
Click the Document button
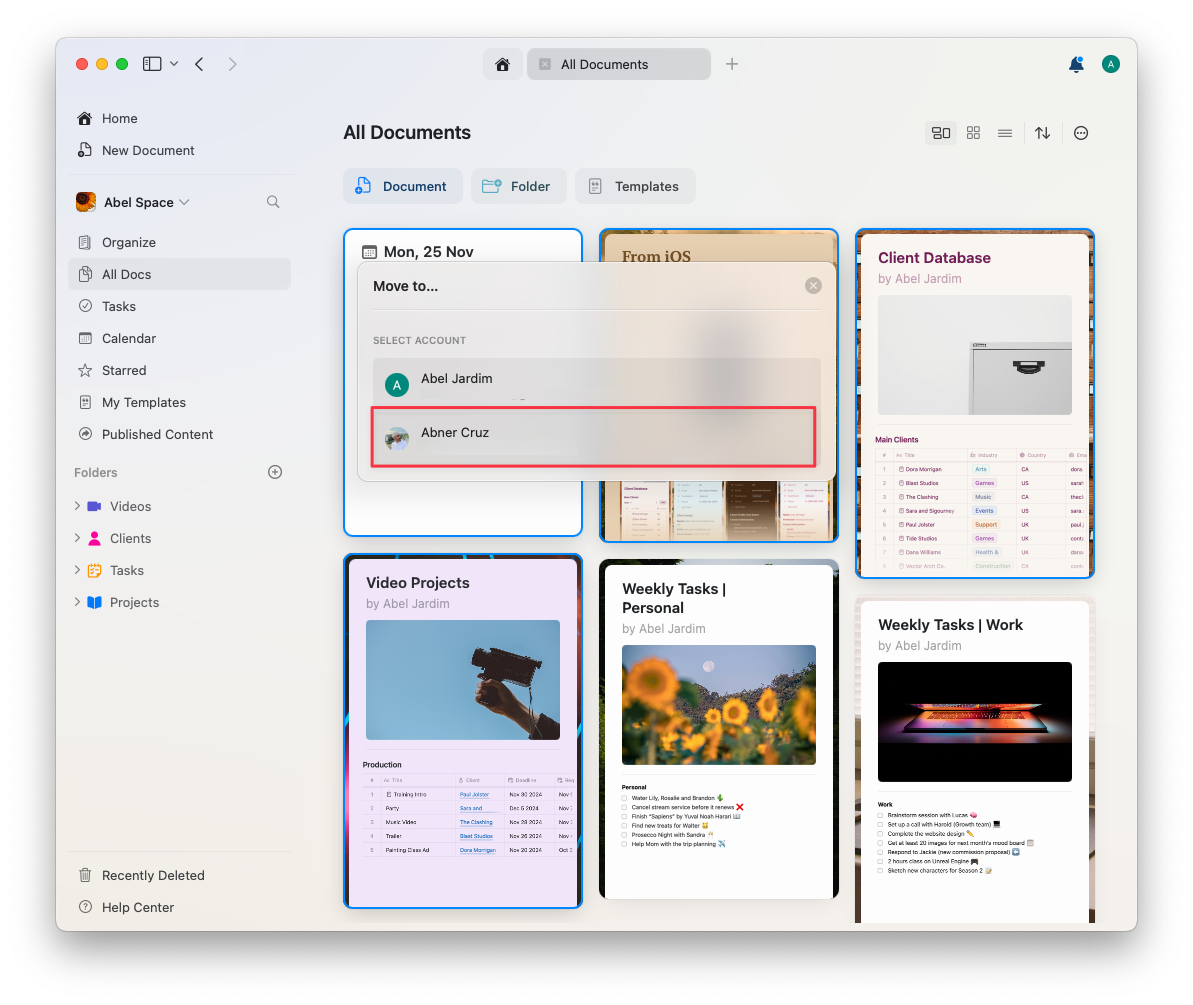[x=402, y=186]
